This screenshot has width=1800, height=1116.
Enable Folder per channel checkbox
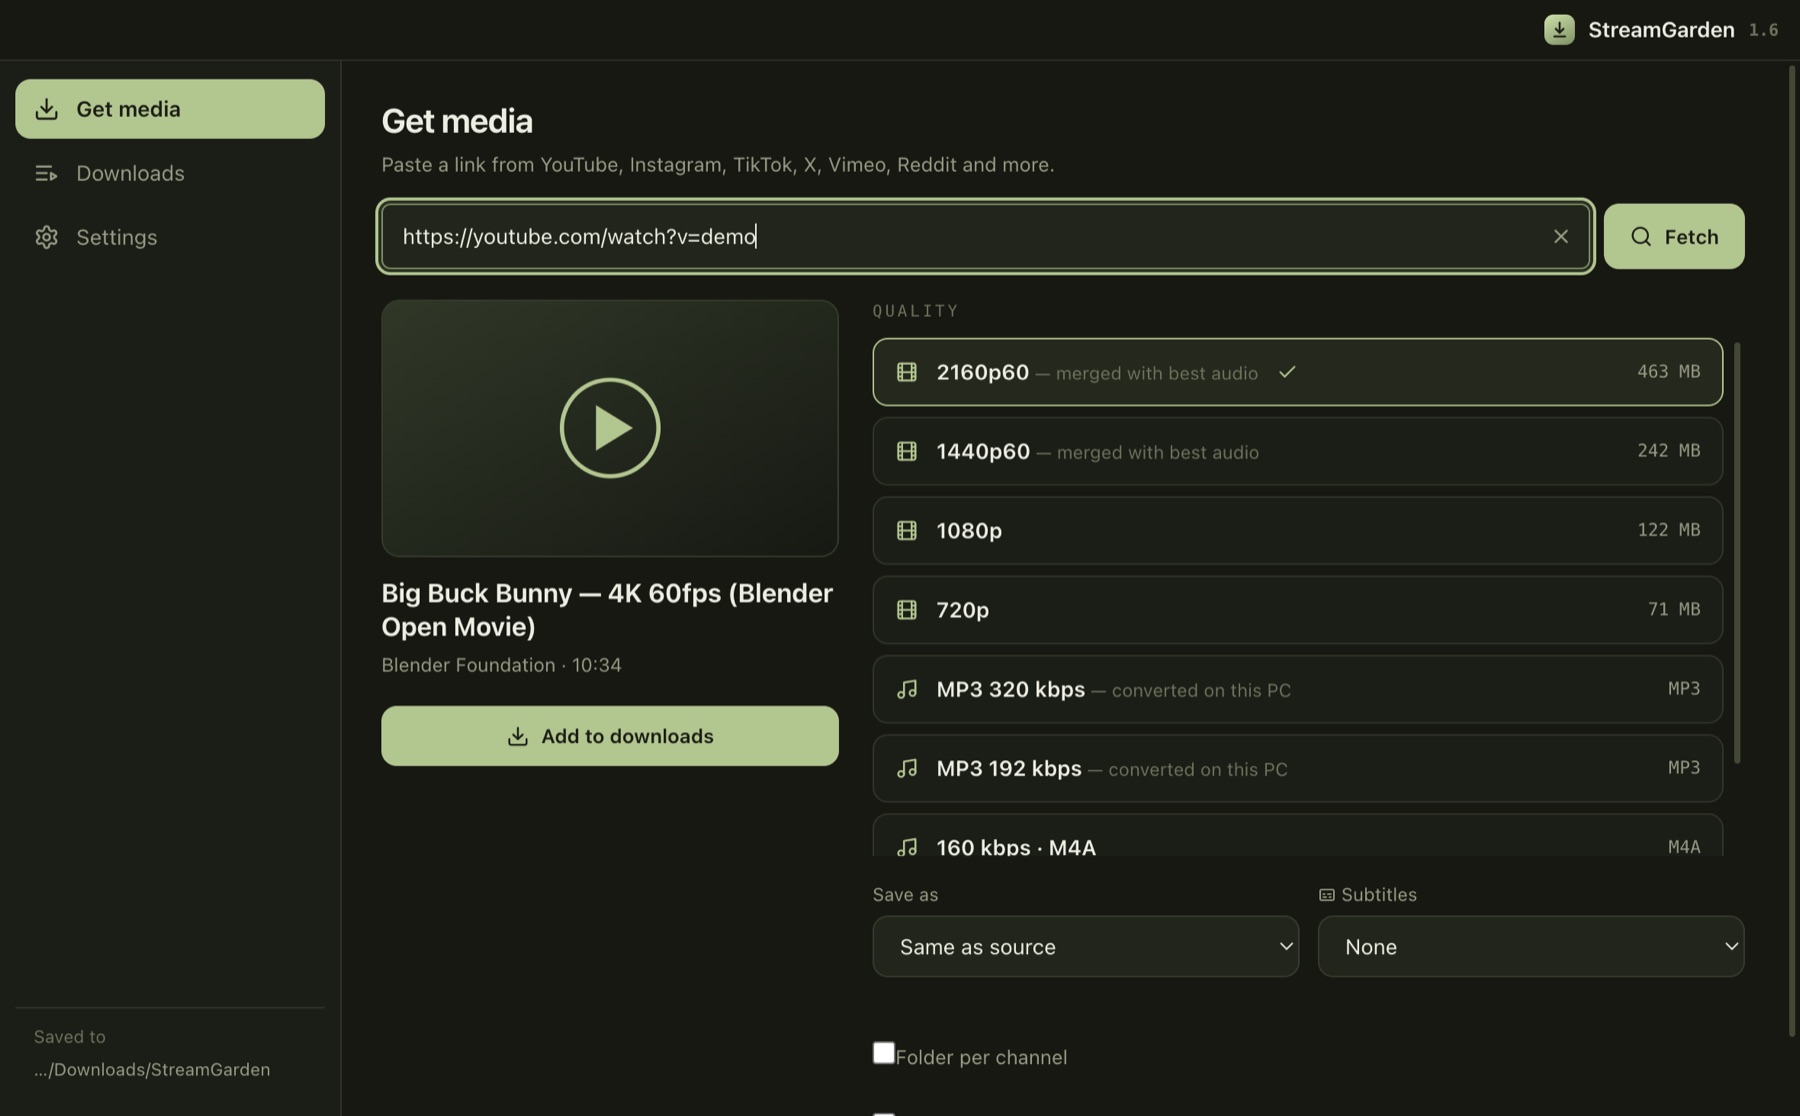coord(883,1053)
